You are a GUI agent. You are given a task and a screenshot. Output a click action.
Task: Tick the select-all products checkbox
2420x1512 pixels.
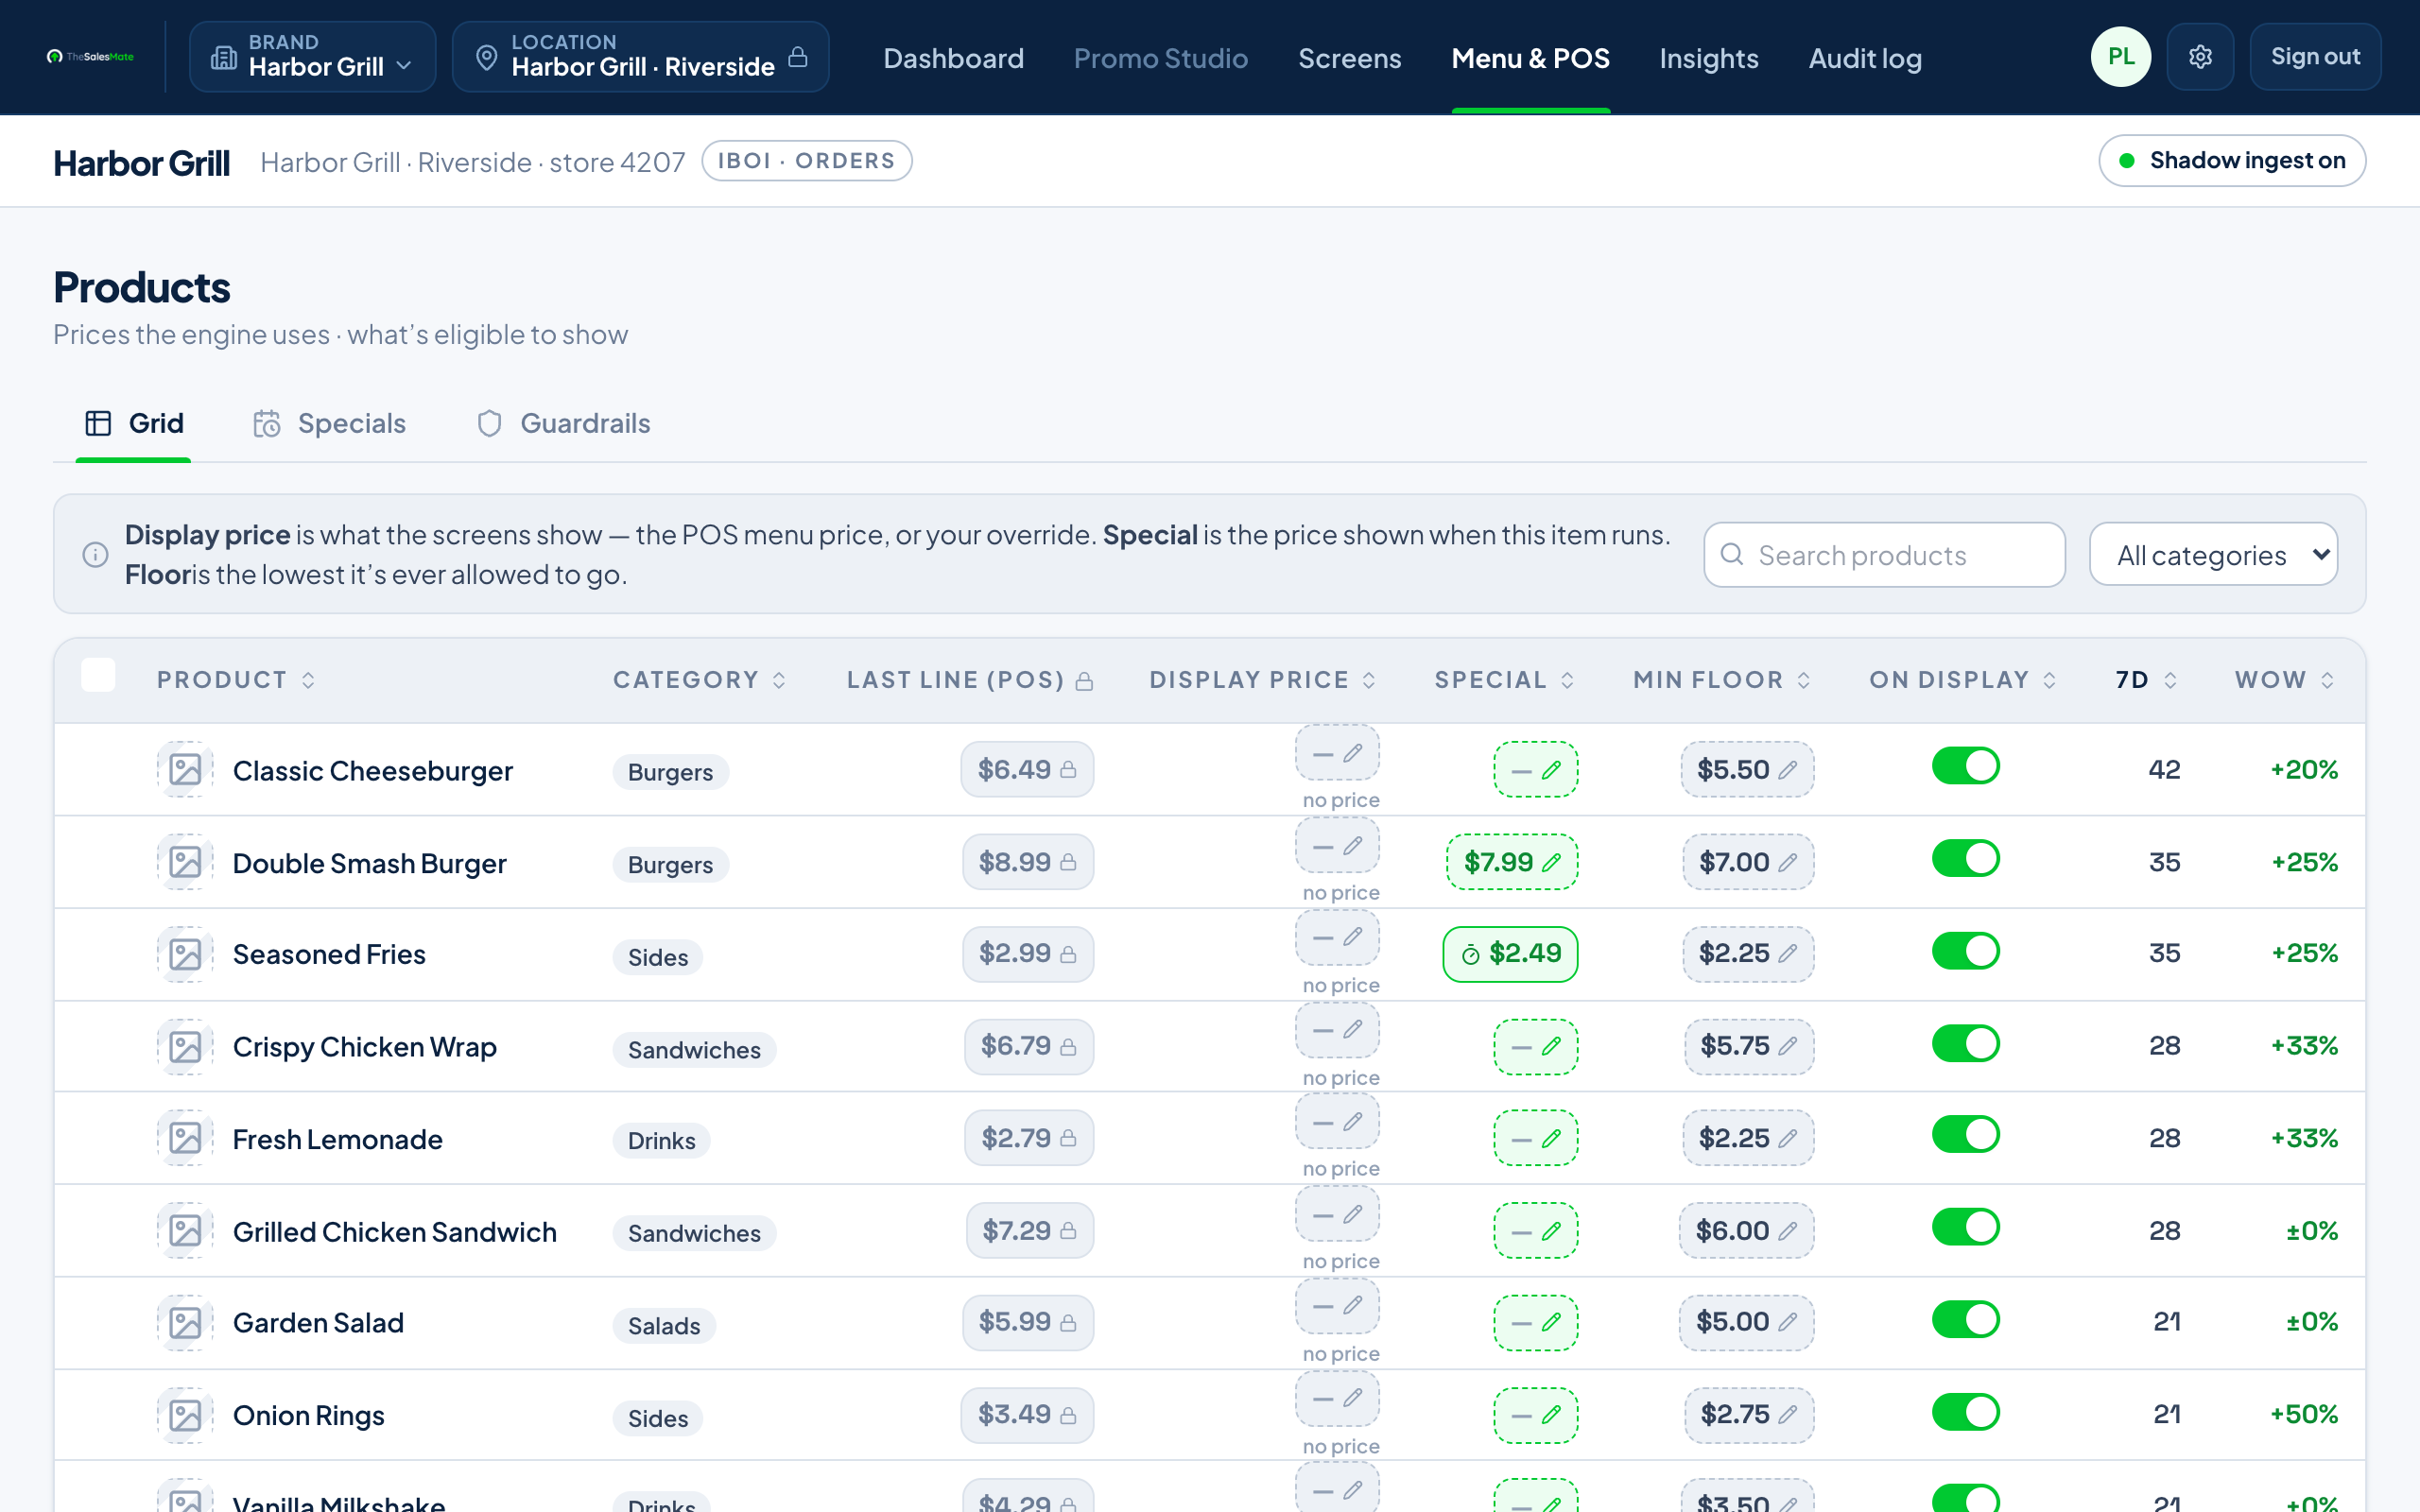tap(98, 675)
